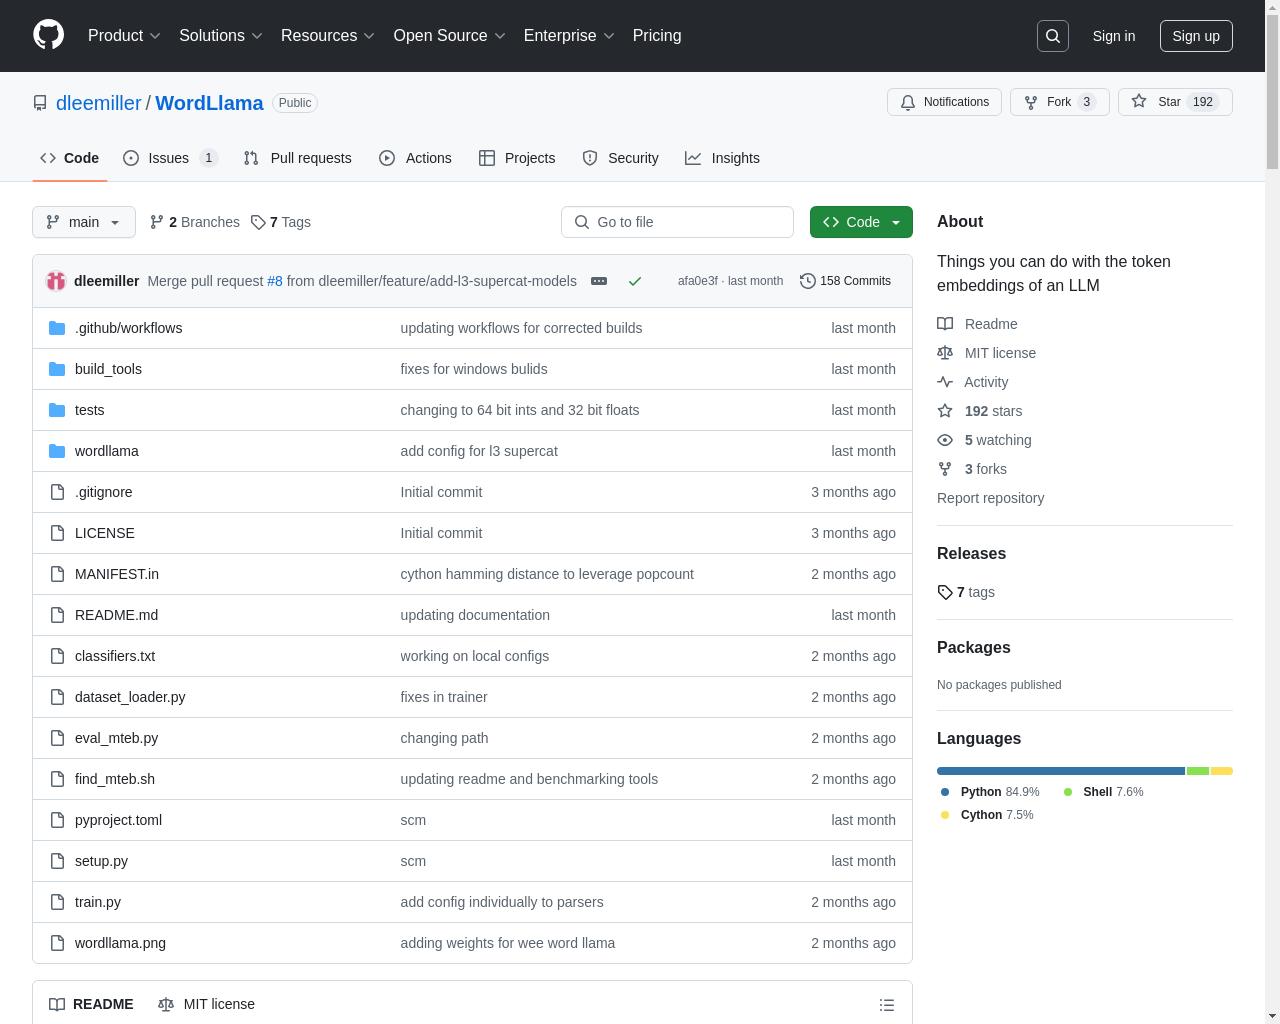
Task: Select the MANIFEST.in file icon
Action: coord(57,574)
